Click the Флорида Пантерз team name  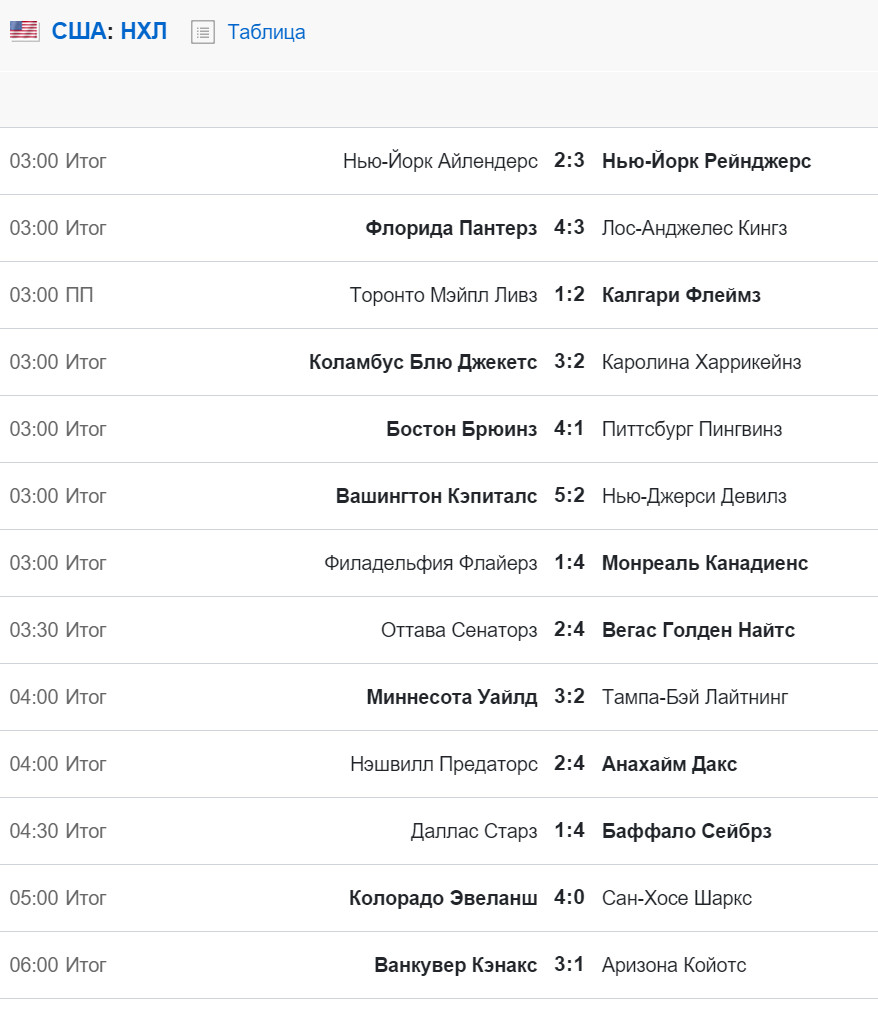[x=451, y=228]
